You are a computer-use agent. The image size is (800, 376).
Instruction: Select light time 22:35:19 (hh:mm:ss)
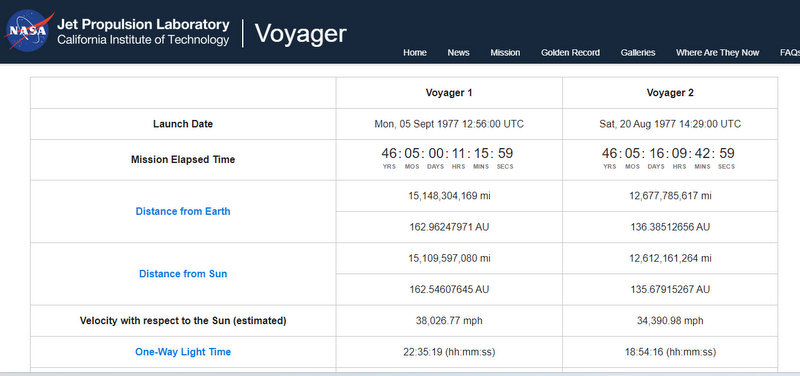coord(449,352)
